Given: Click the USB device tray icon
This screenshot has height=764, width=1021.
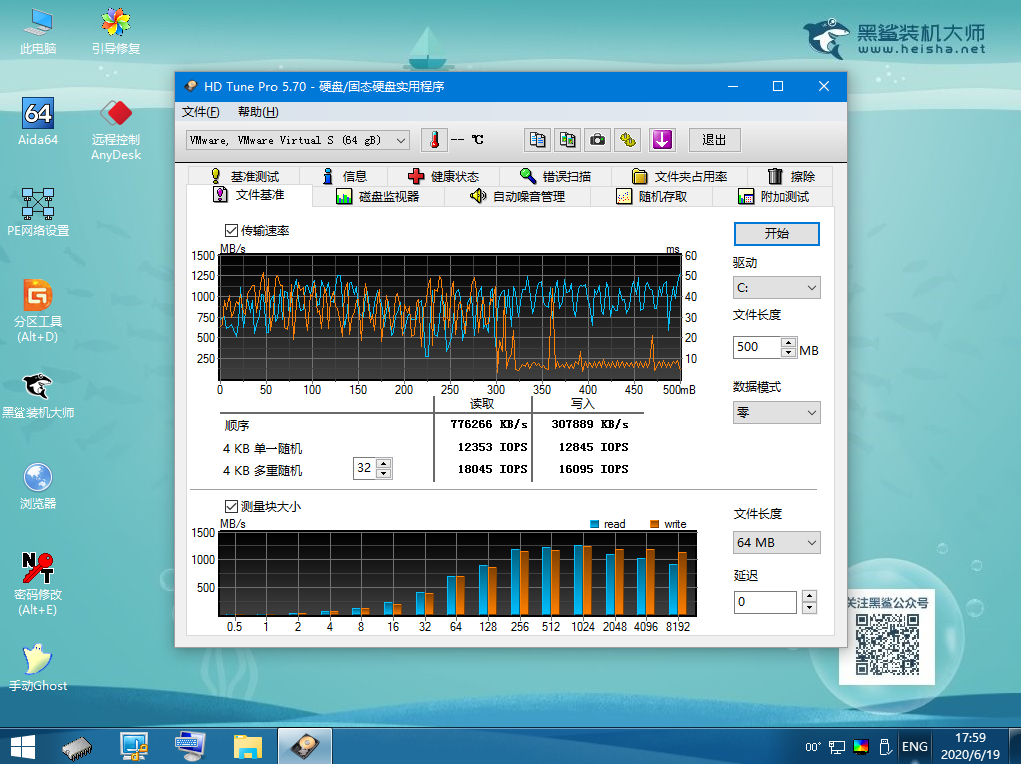Looking at the screenshot, I should click(884, 746).
